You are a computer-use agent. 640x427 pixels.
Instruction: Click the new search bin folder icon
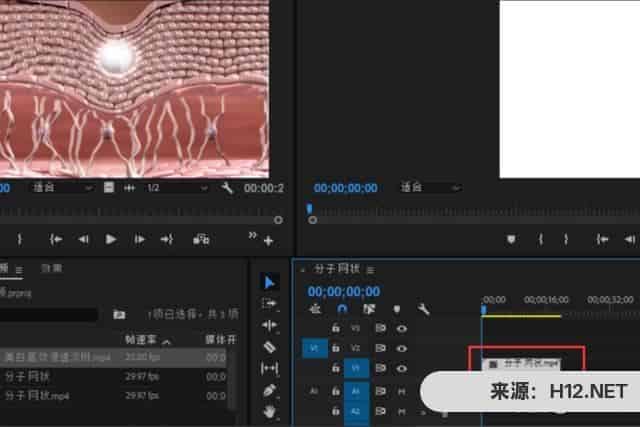click(119, 314)
